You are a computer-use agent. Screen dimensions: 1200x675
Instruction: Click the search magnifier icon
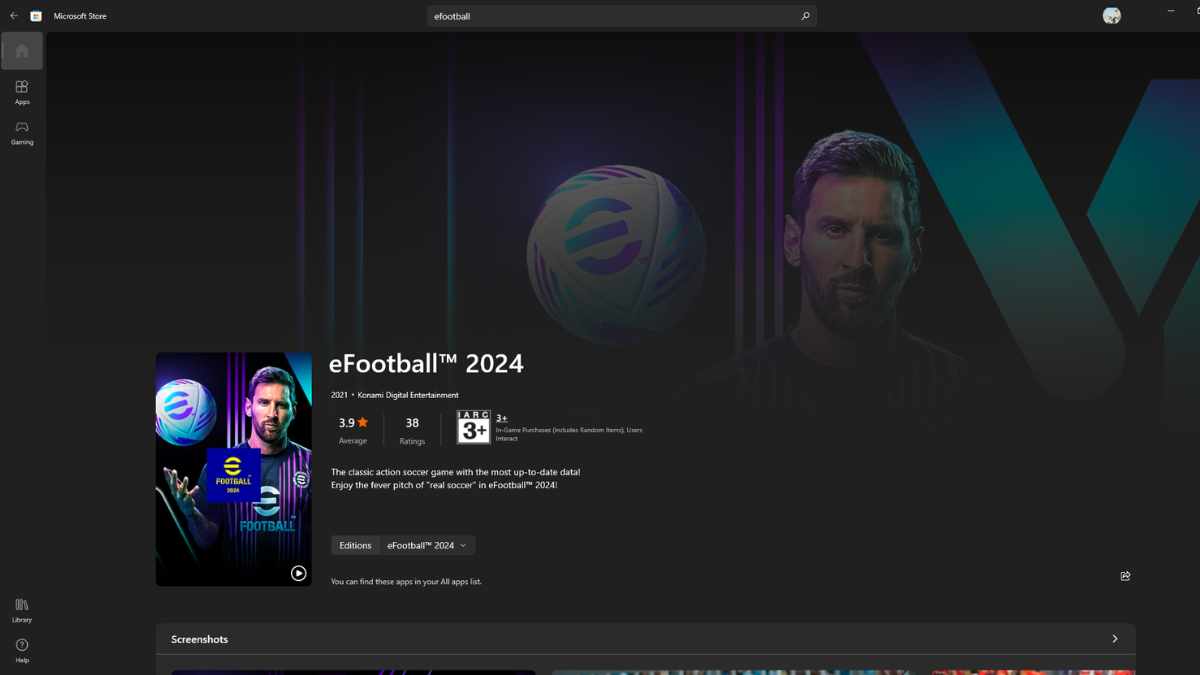804,16
